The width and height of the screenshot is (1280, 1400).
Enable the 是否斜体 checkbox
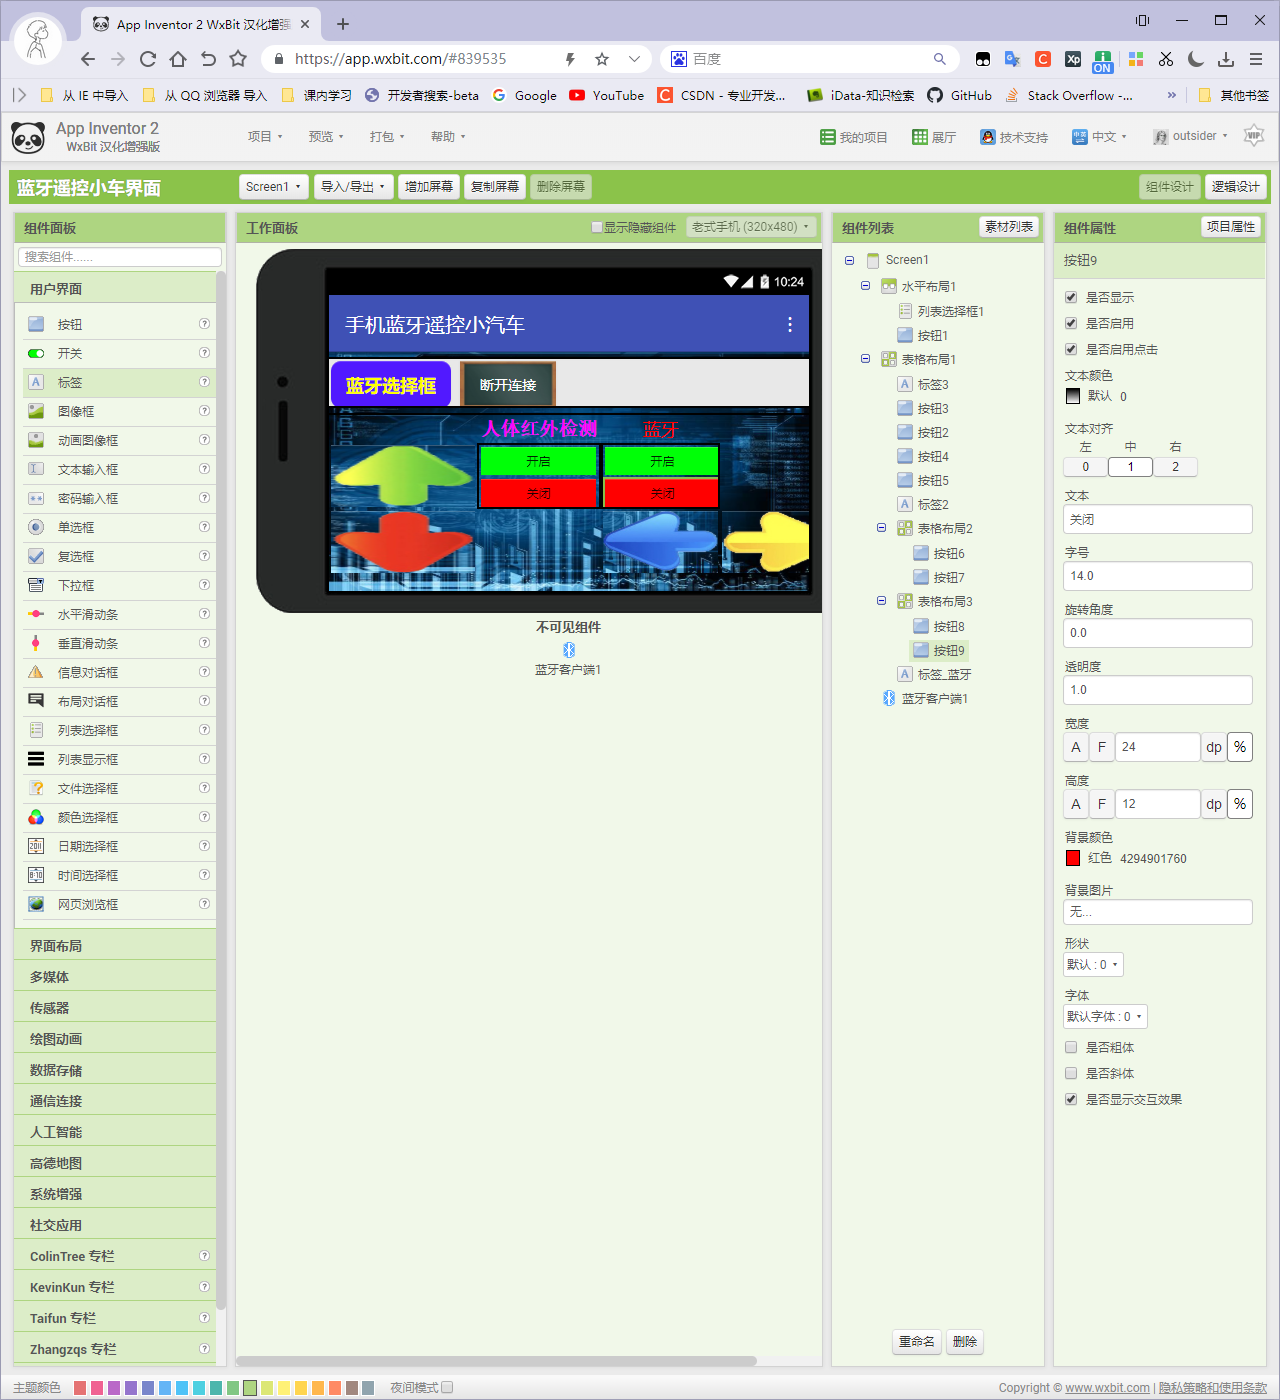(1070, 1073)
